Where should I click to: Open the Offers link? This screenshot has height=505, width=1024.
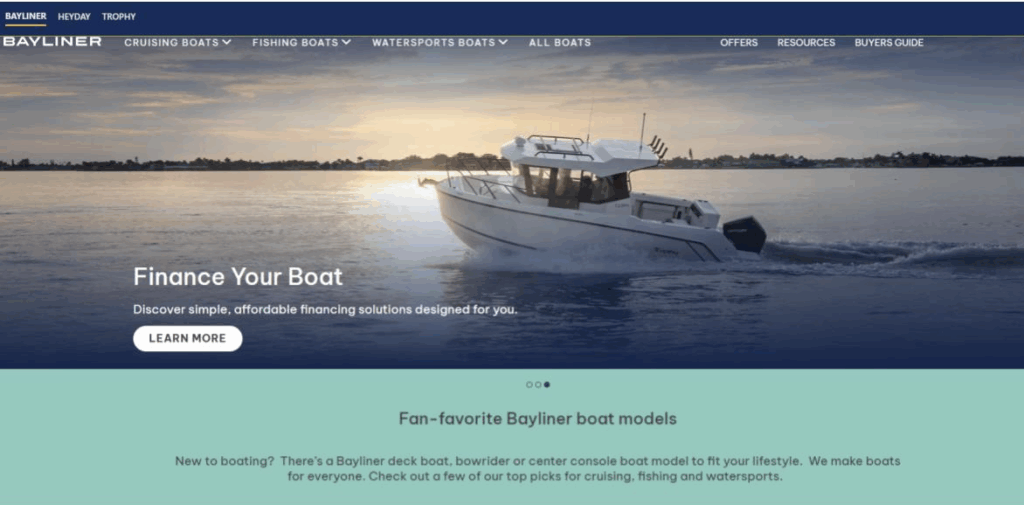(x=739, y=42)
